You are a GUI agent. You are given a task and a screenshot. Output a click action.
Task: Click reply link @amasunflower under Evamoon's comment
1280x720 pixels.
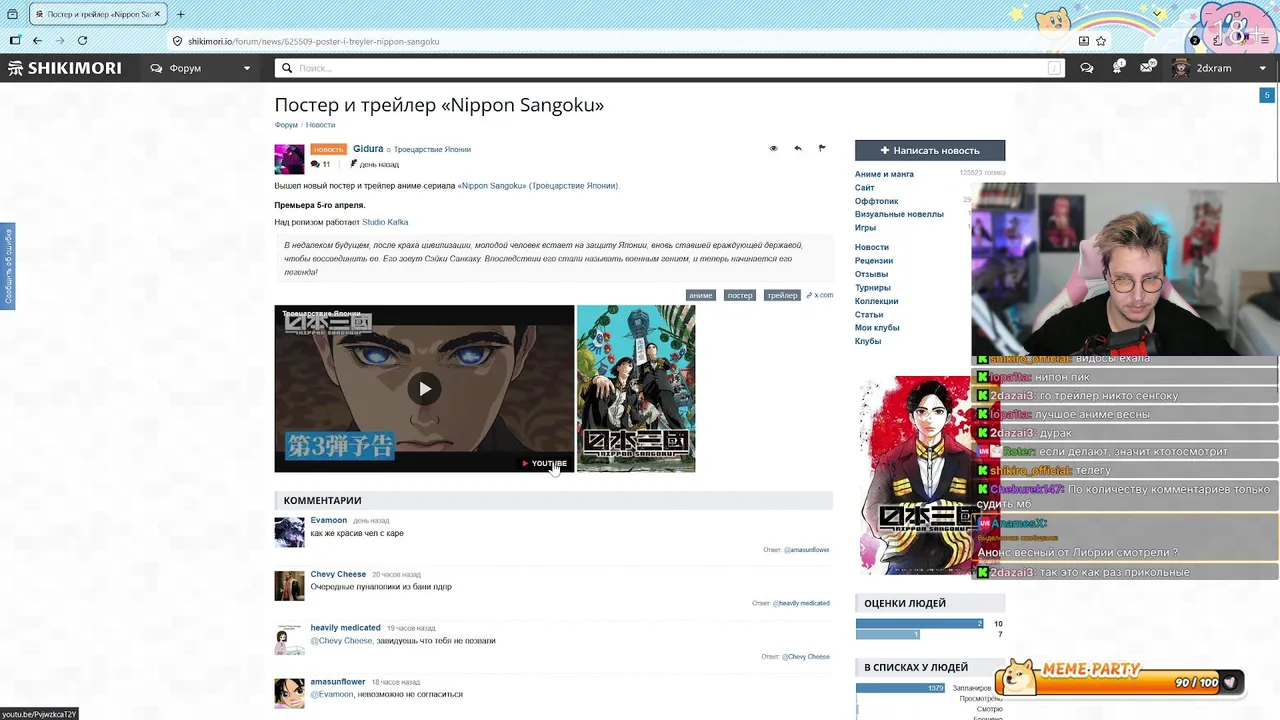pyautogui.click(x=806, y=550)
